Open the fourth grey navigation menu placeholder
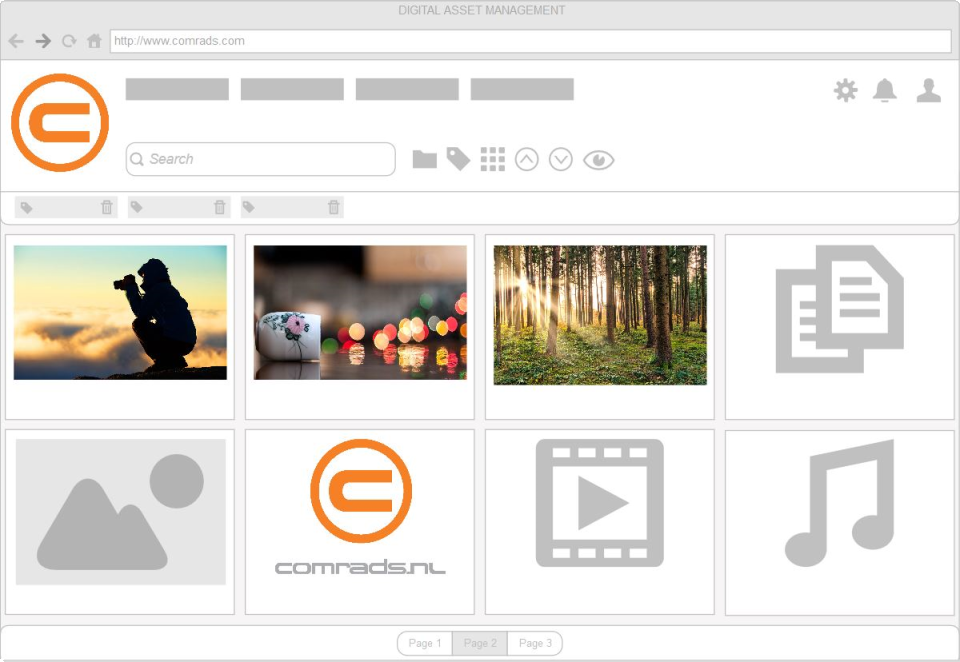The width and height of the screenshot is (960, 662). (522, 89)
